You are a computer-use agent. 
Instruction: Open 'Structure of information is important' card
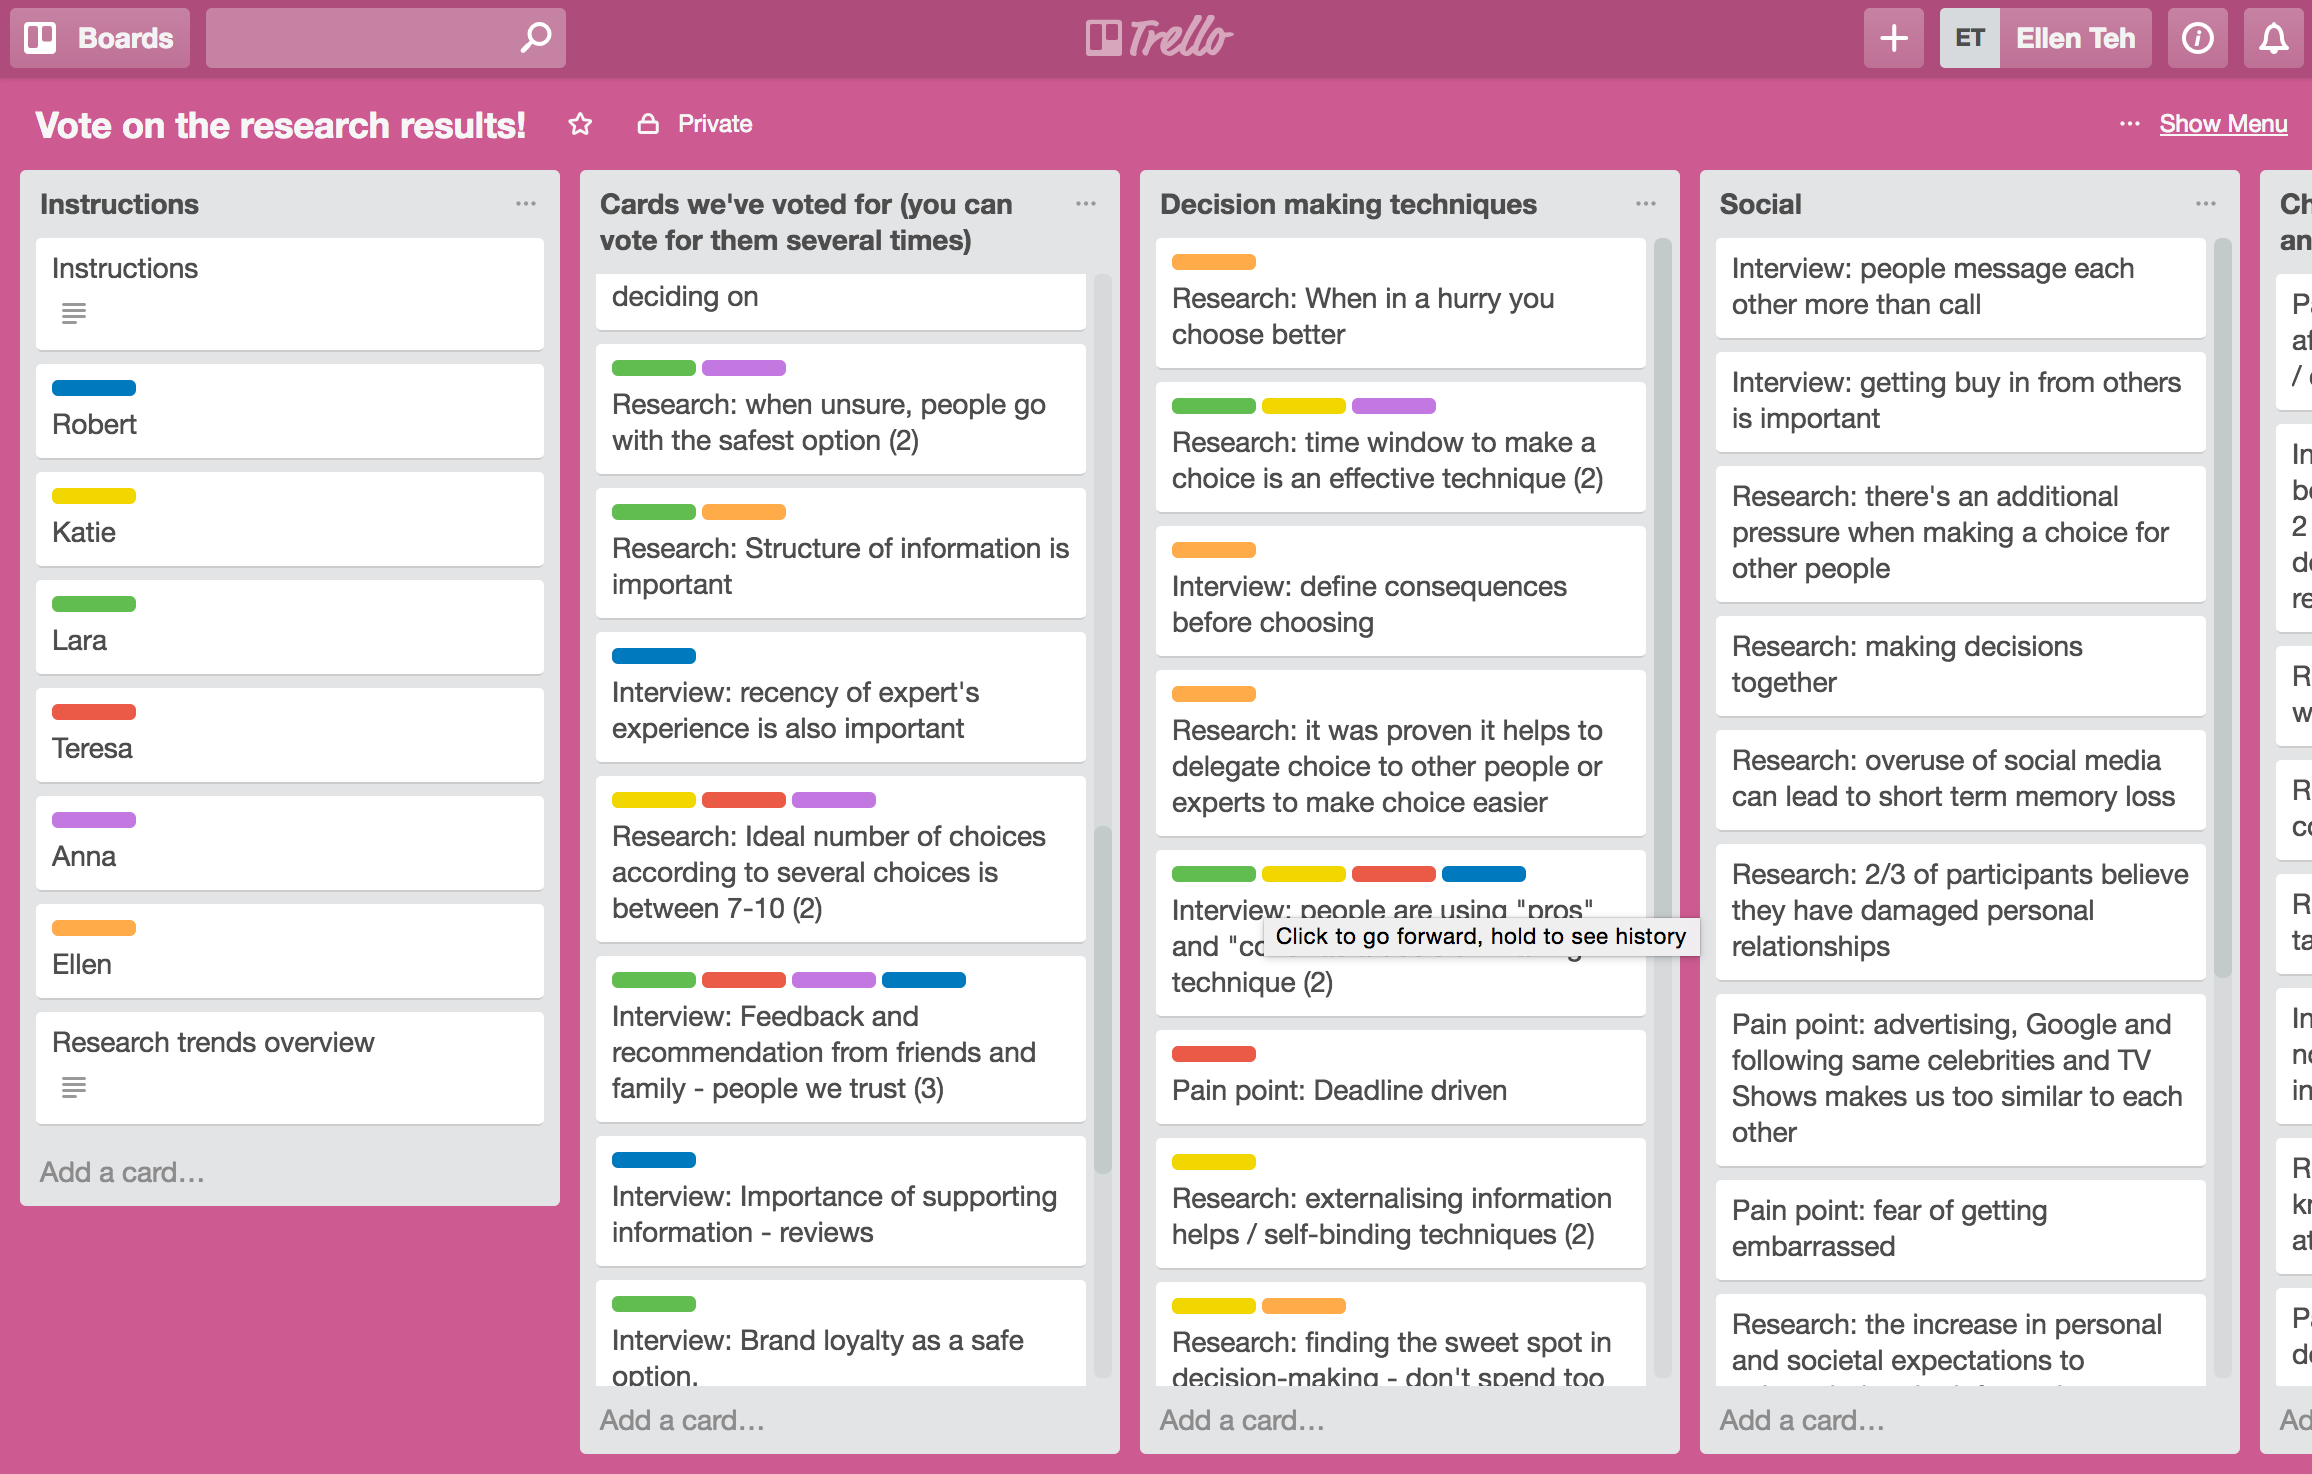(x=841, y=553)
